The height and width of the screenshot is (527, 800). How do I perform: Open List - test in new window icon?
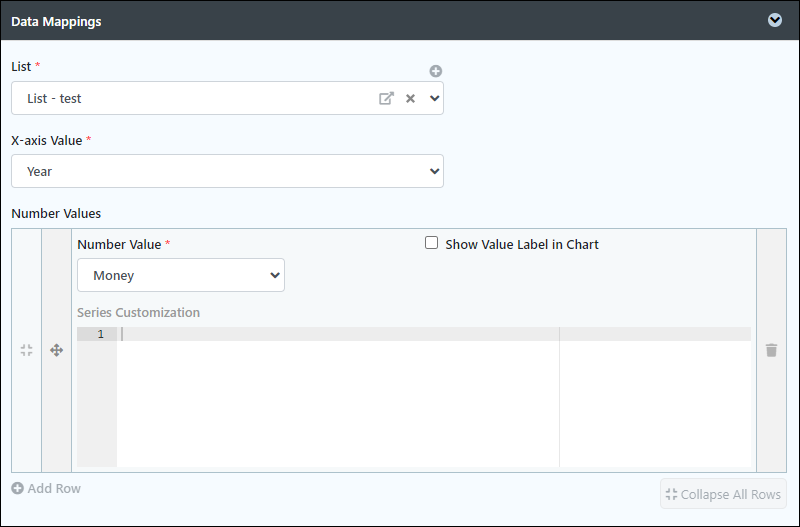point(386,98)
